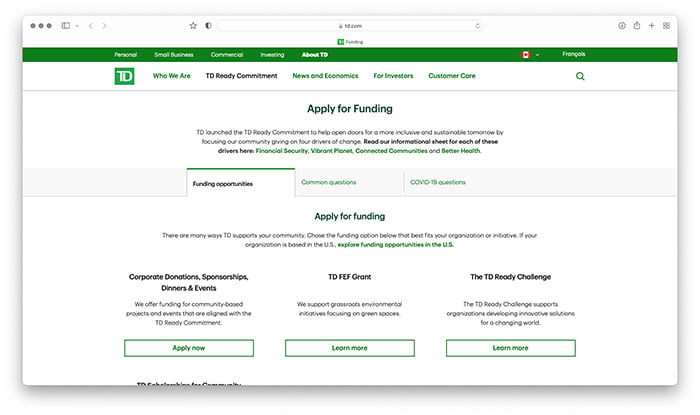The width and height of the screenshot is (700, 415).
Task: Open the TD Ready Commitment menu
Action: (x=242, y=76)
